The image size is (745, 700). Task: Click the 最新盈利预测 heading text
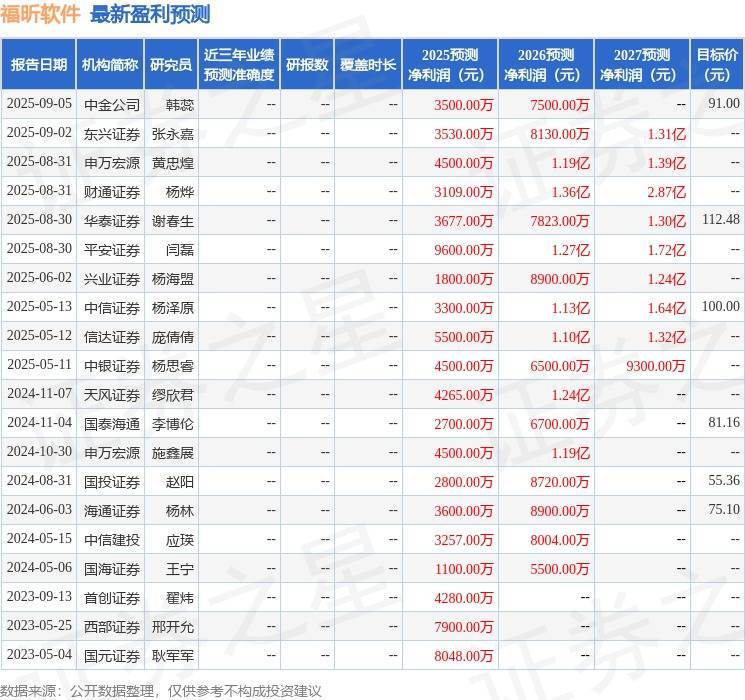(x=150, y=14)
